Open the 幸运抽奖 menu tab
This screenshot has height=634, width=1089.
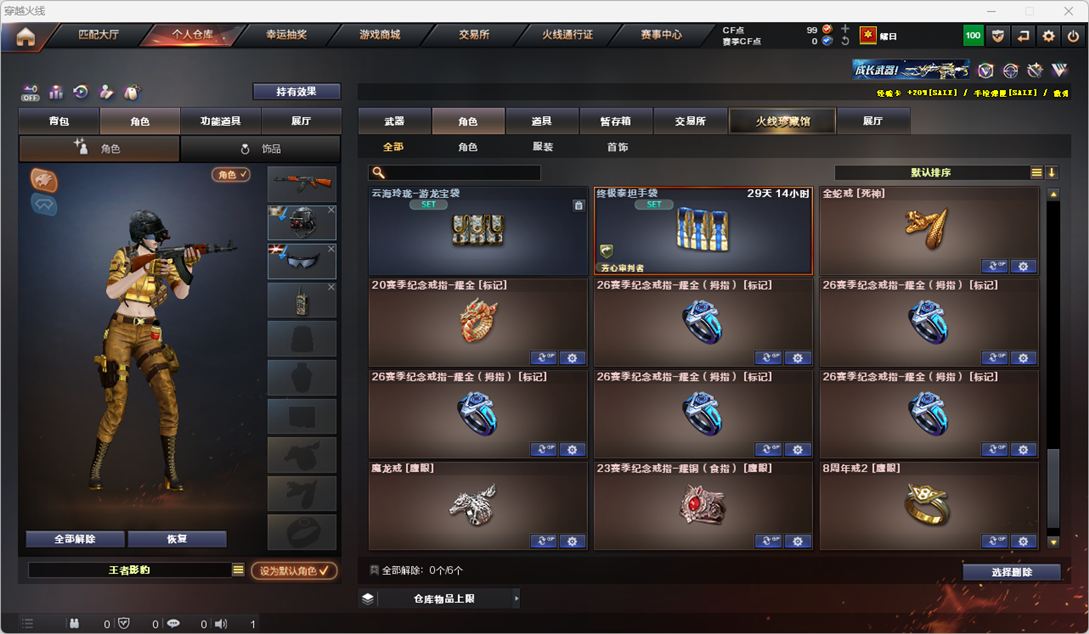(286, 34)
